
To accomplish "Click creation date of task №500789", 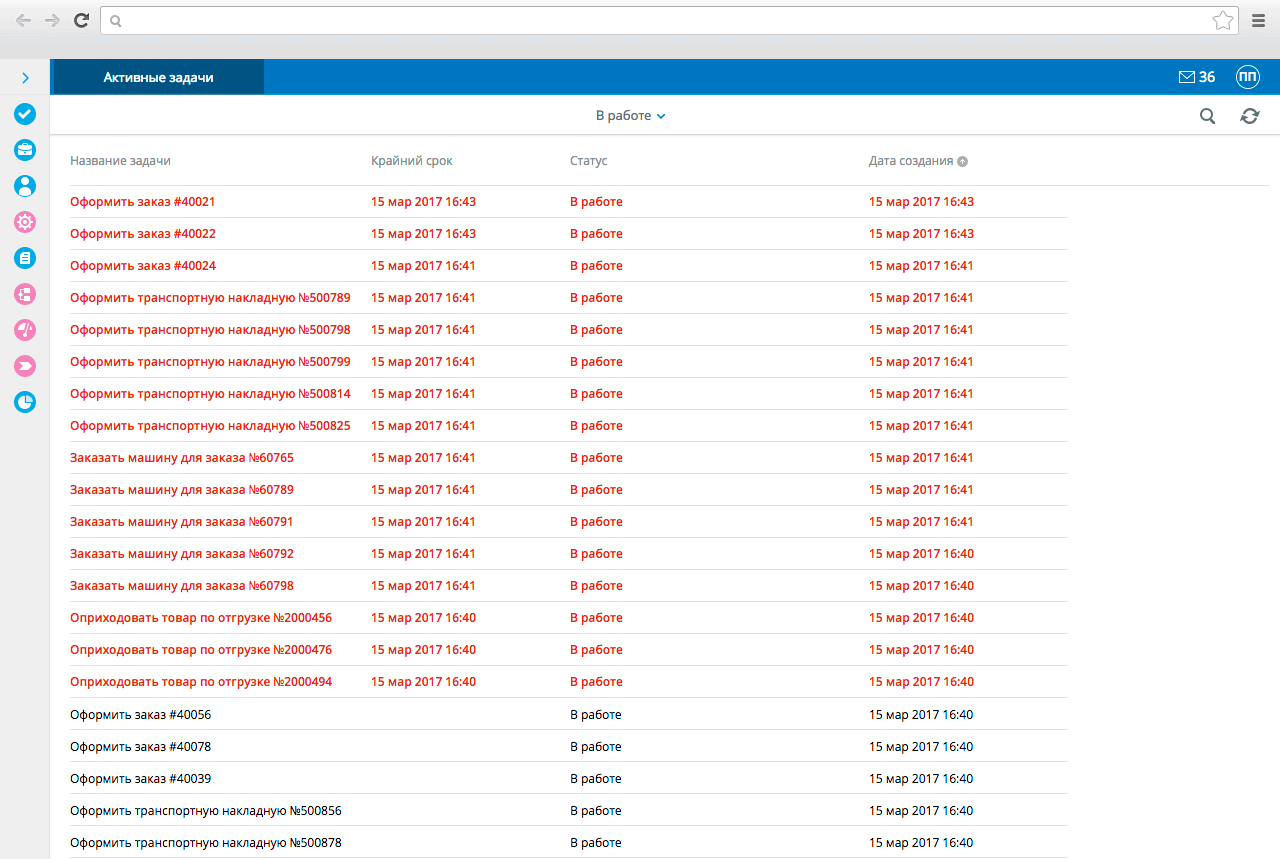I will (921, 298).
